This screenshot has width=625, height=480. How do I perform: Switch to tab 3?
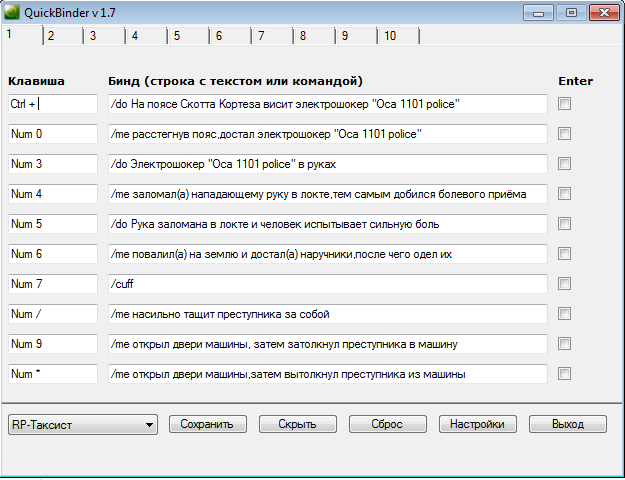click(x=105, y=36)
